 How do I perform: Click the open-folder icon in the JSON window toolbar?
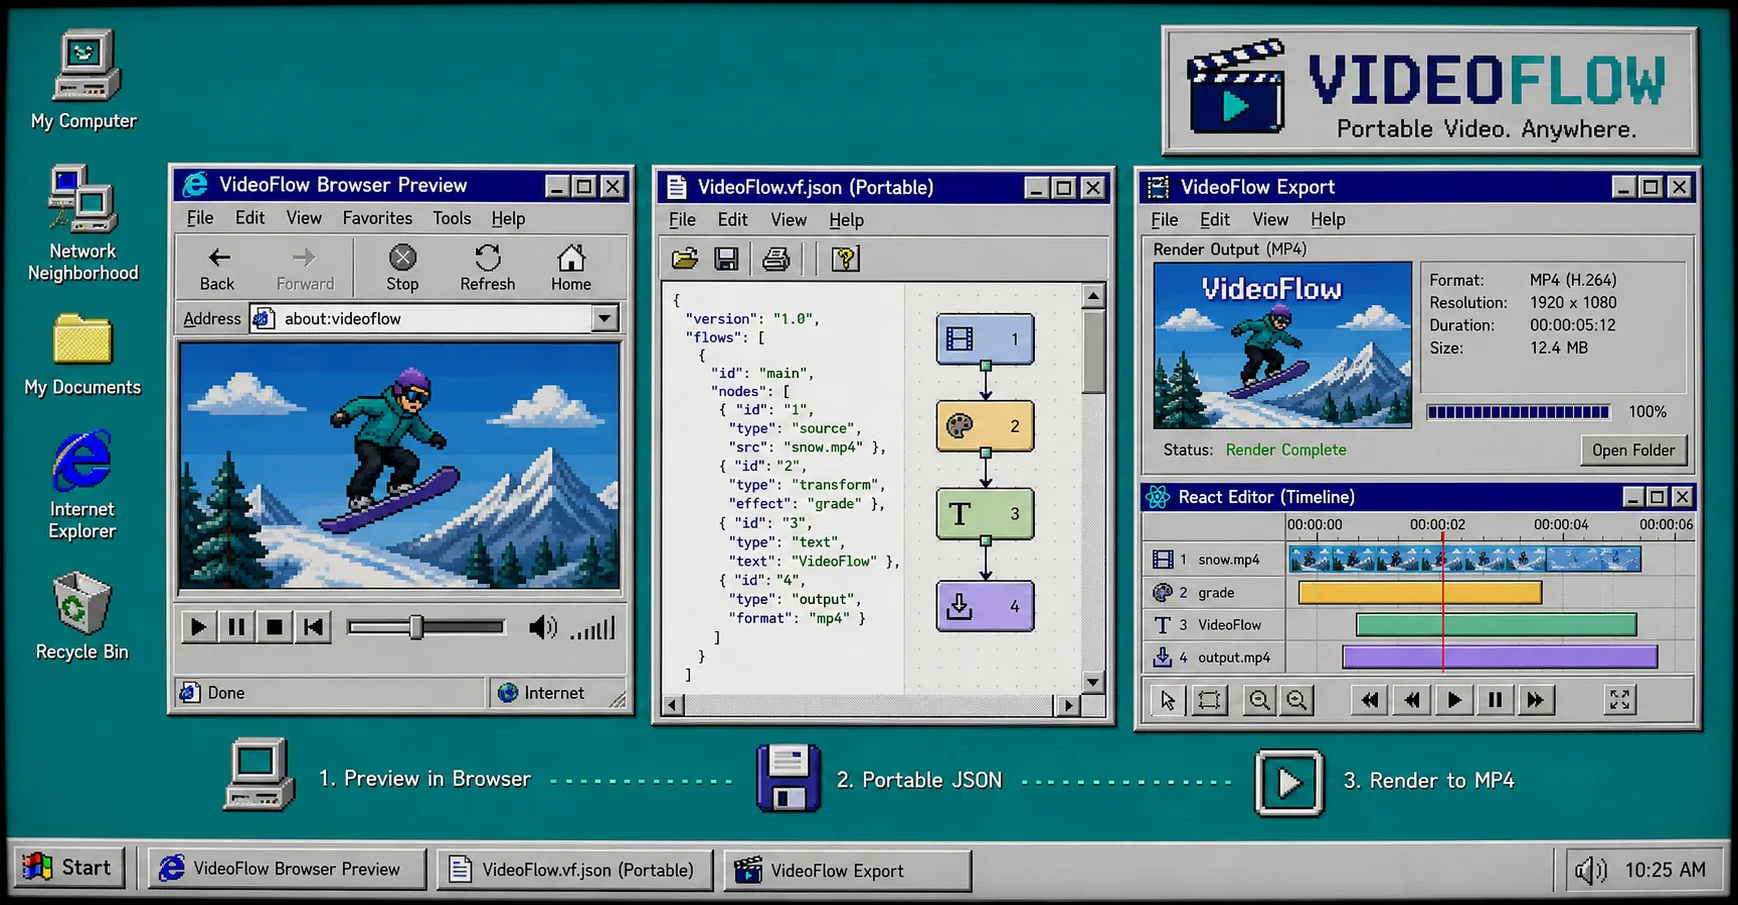tap(685, 259)
